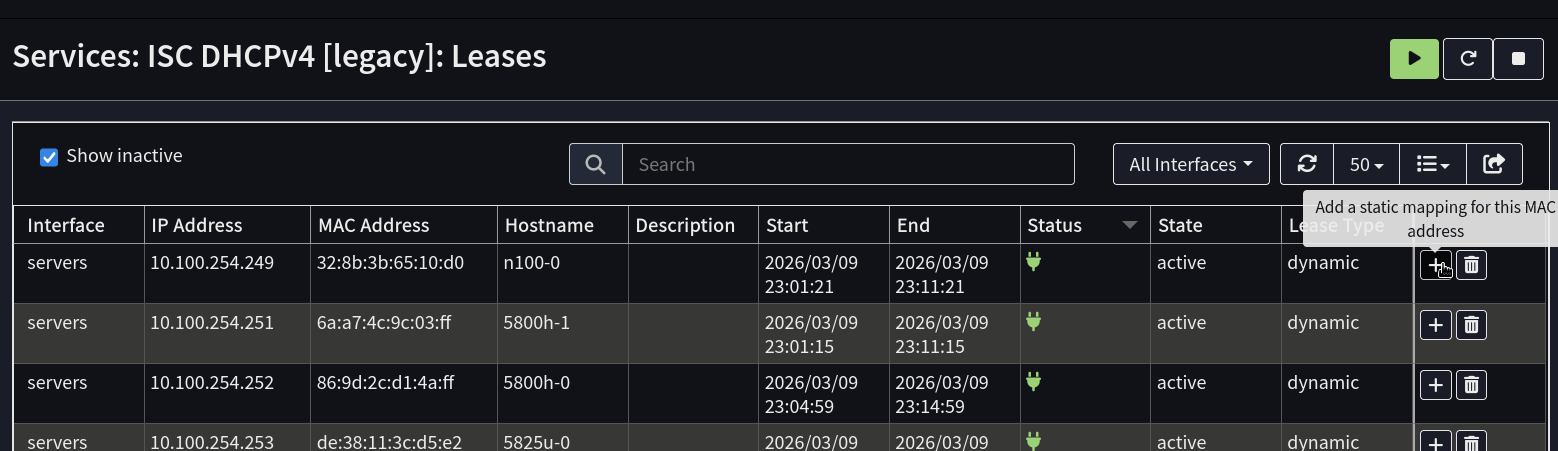This screenshot has width=1558, height=451.
Task: Select IP address 10.100.254.253
Action: (212, 442)
